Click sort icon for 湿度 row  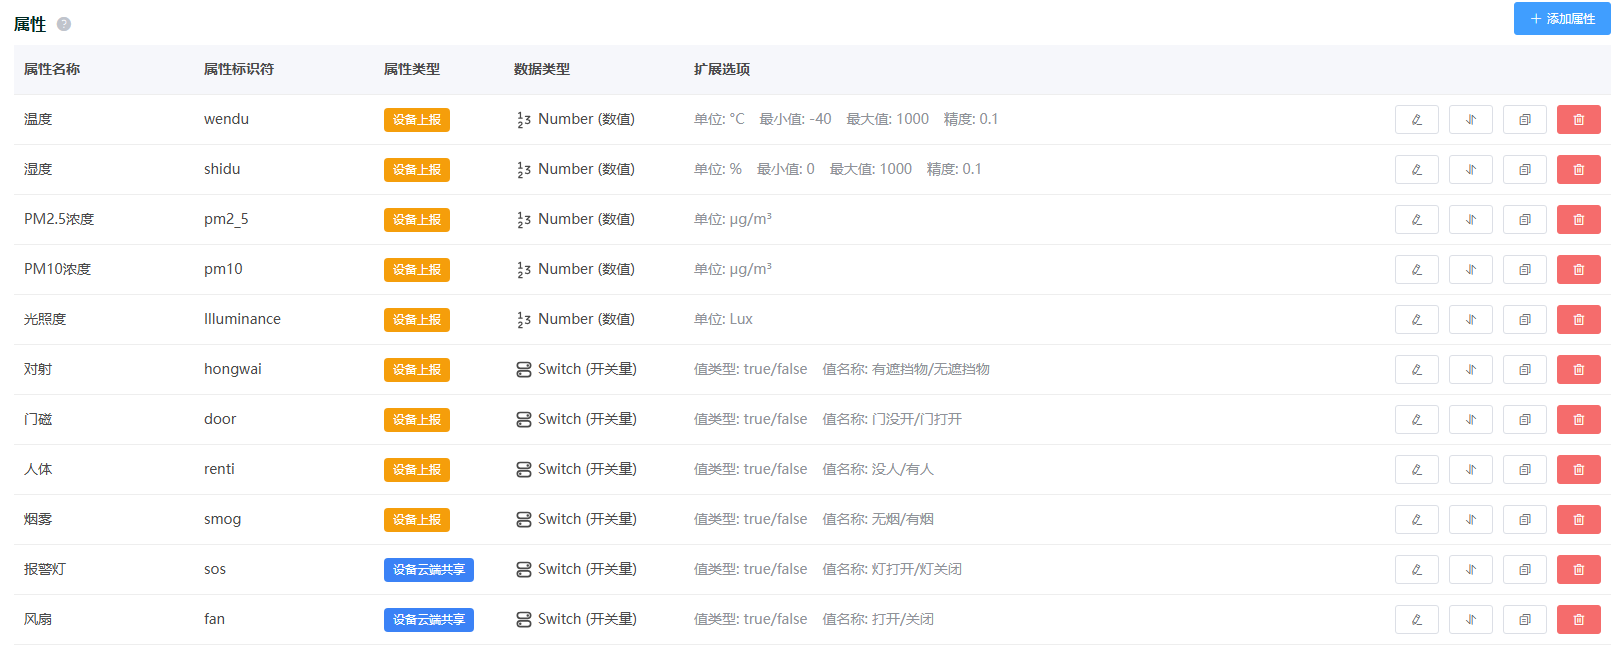pos(1470,170)
